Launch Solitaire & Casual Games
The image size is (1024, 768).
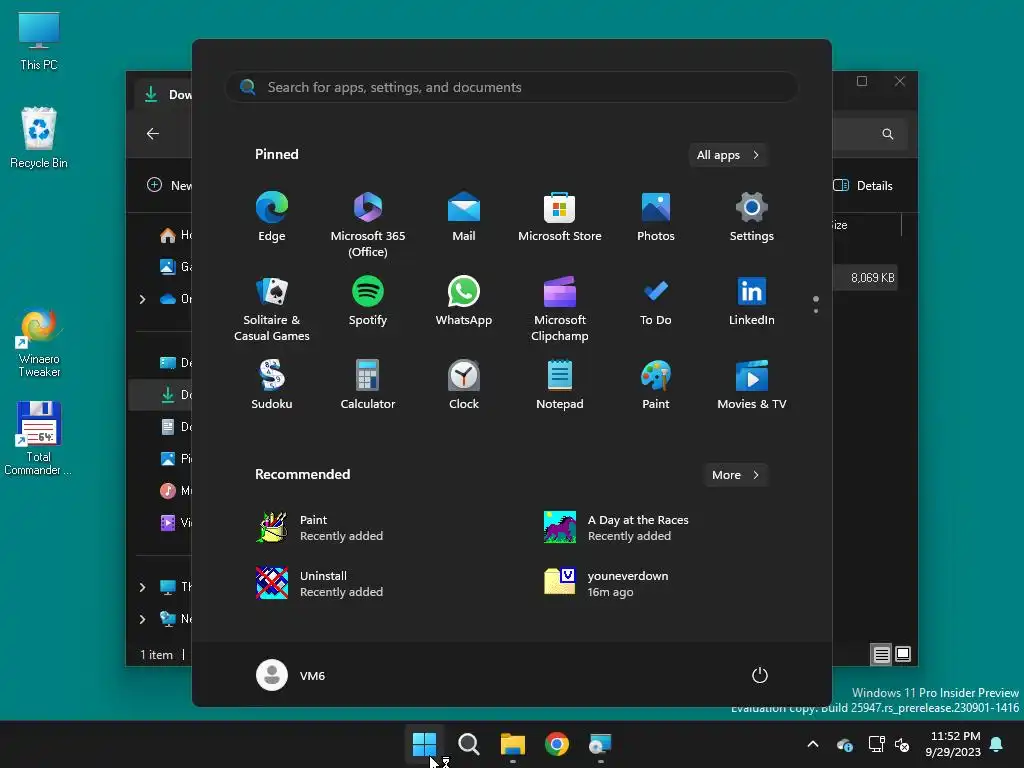coord(272,308)
